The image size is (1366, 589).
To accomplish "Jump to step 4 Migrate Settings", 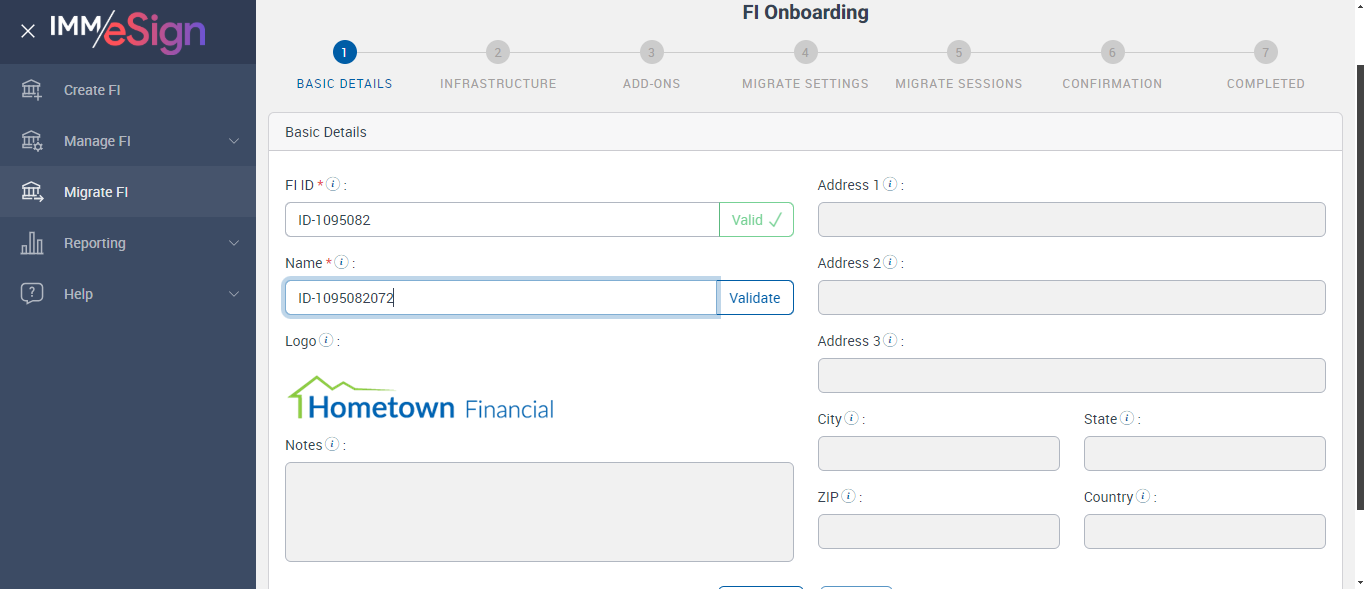I will [x=805, y=53].
